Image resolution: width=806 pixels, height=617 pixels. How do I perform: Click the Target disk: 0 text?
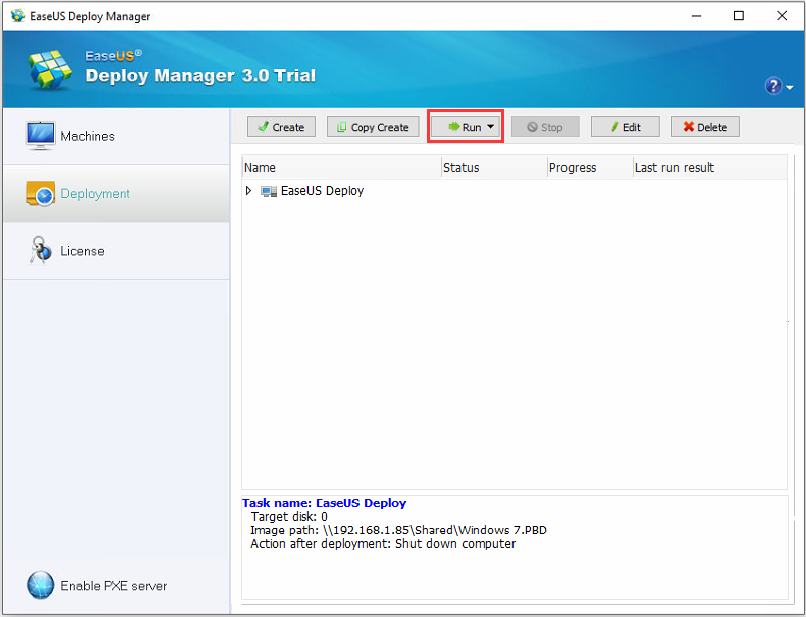tap(289, 517)
